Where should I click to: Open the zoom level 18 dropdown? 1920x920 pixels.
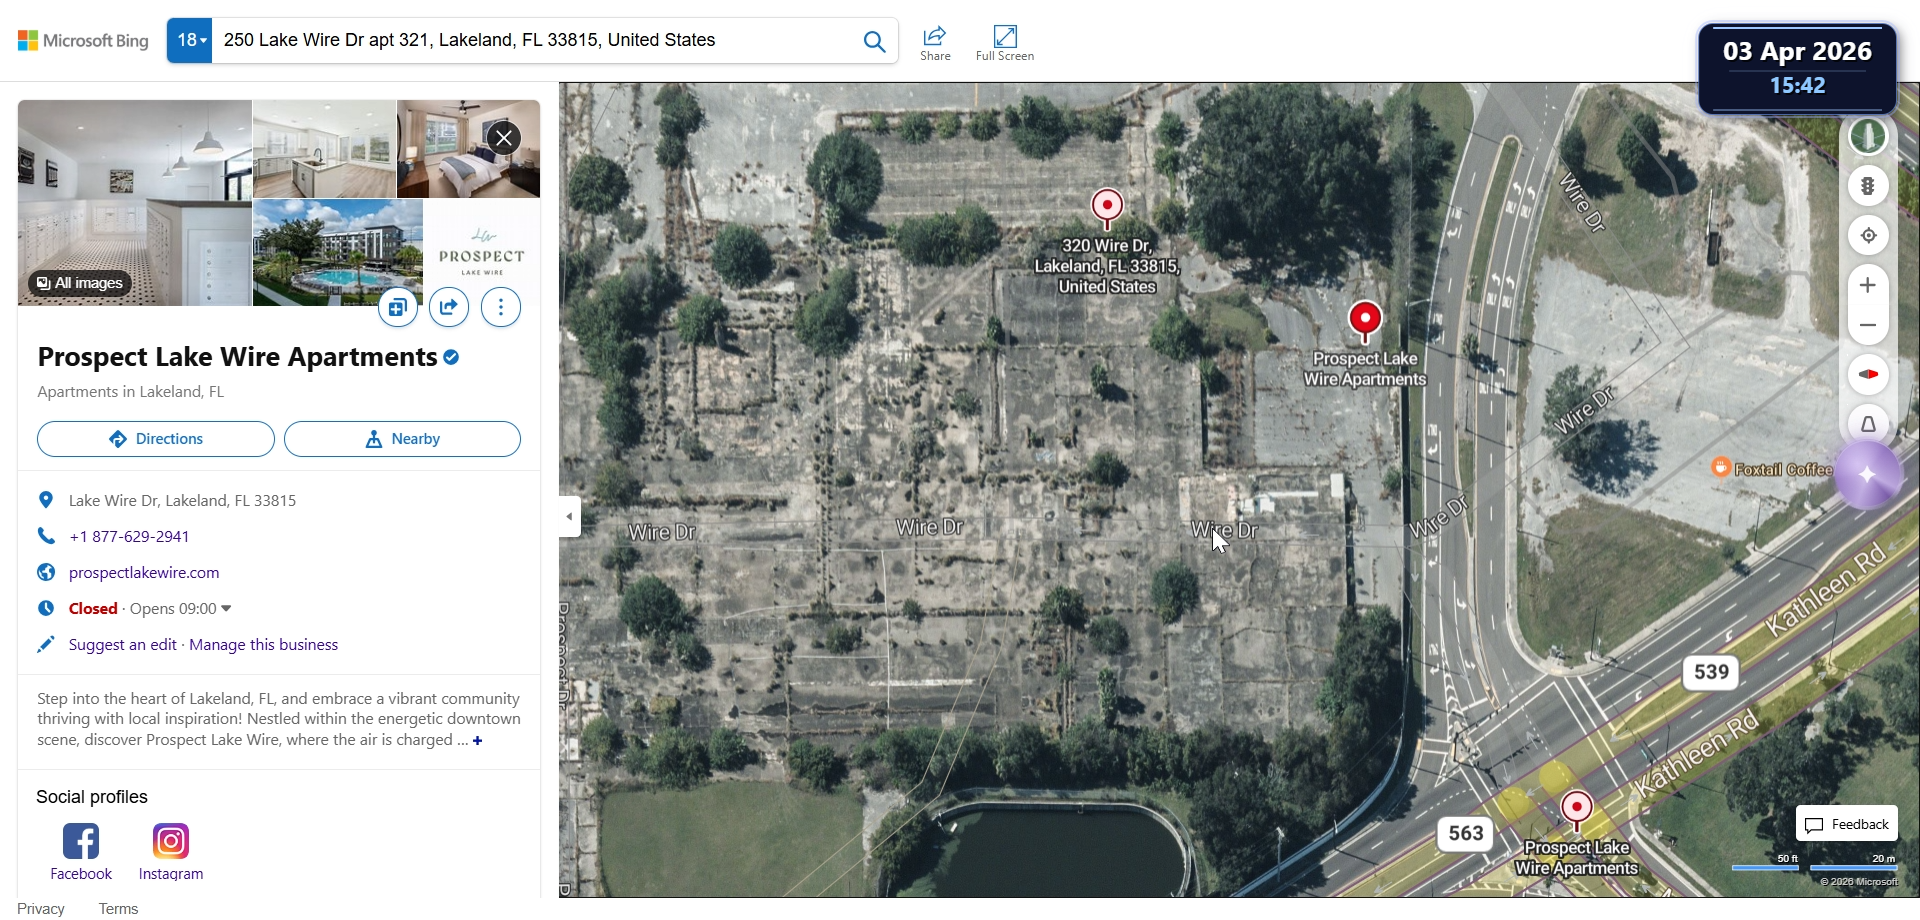(x=190, y=41)
